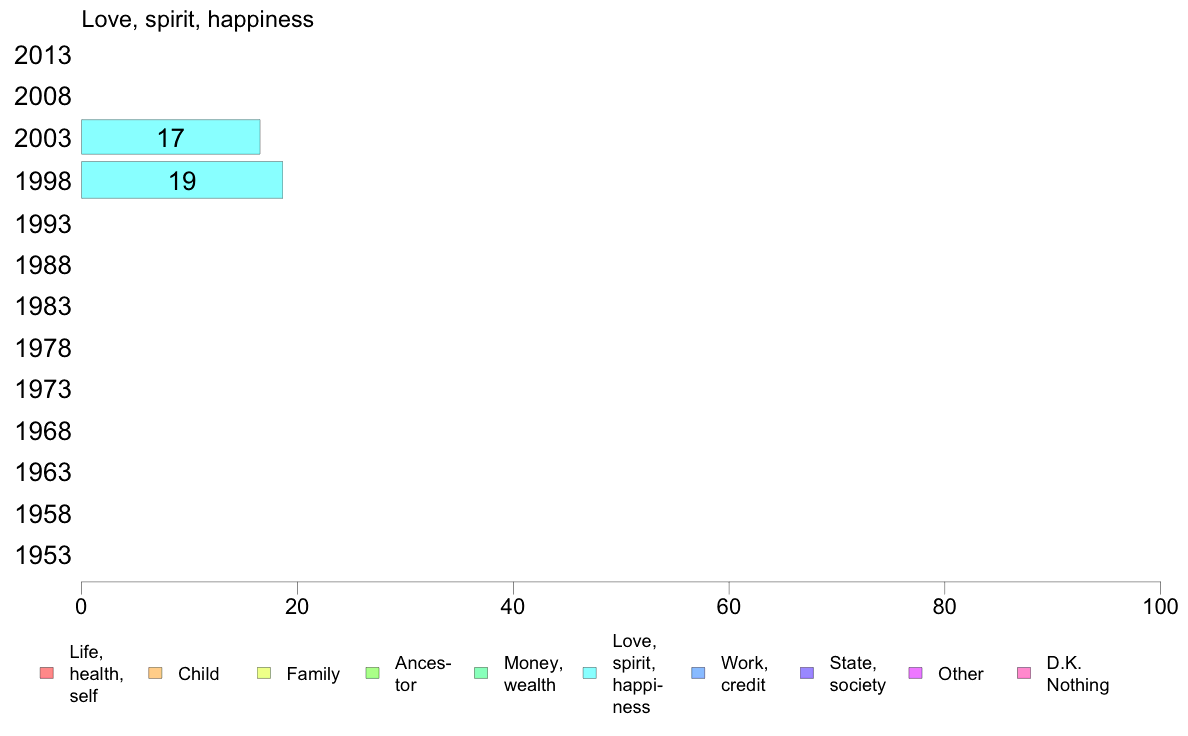This screenshot has width=1188, height=736.
Task: Click the blue Work, credit legend swatch
Action: coord(698,673)
